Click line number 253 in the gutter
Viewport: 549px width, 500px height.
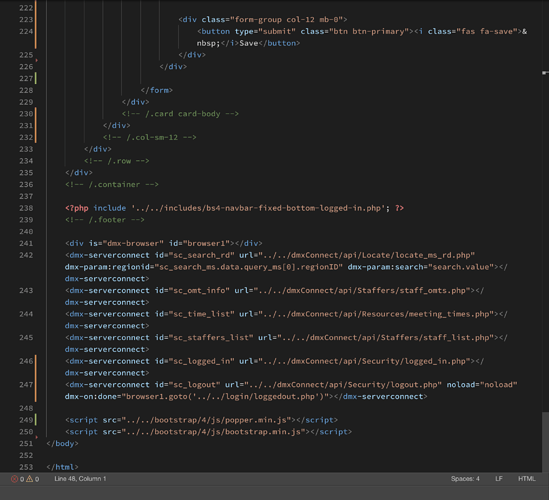coord(26,467)
